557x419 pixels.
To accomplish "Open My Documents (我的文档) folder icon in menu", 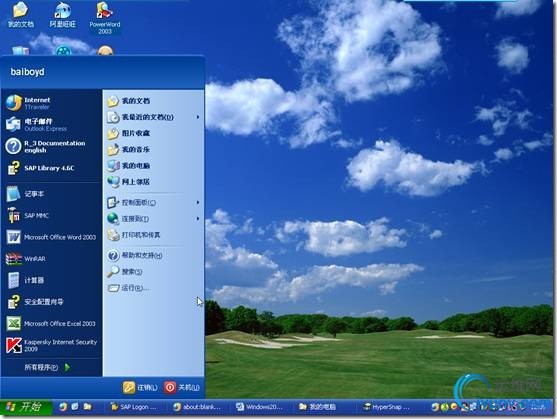I will (113, 101).
